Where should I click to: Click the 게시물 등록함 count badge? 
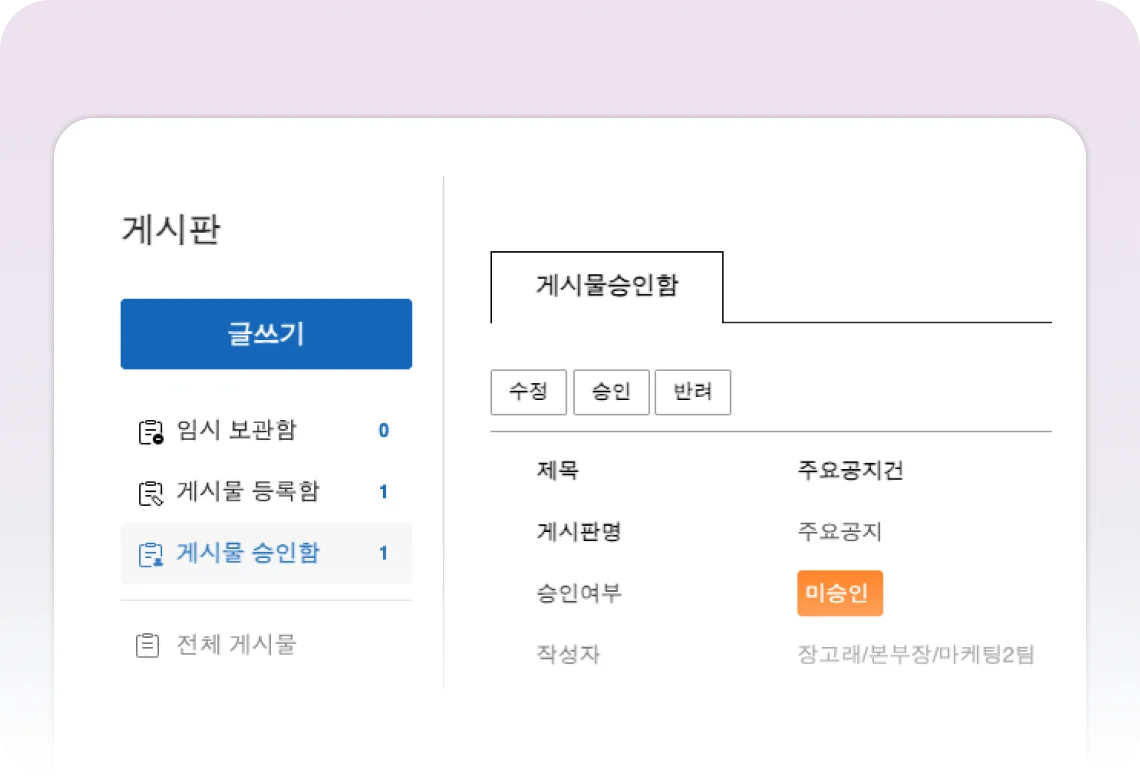pyautogui.click(x=383, y=492)
